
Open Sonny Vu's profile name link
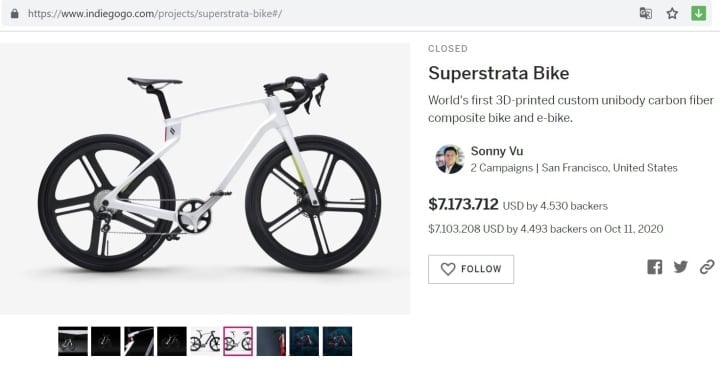497,151
